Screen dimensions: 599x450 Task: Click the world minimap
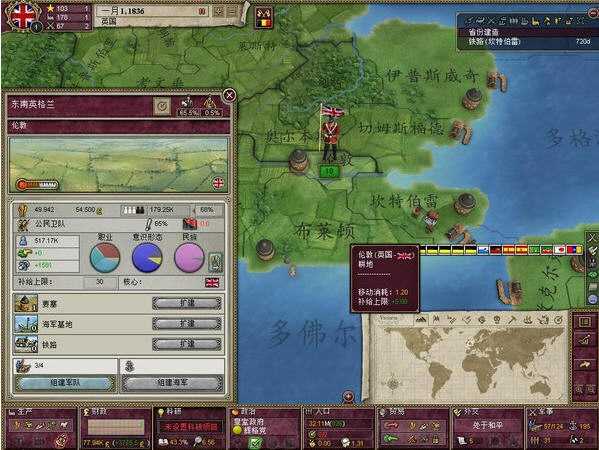coord(468,363)
